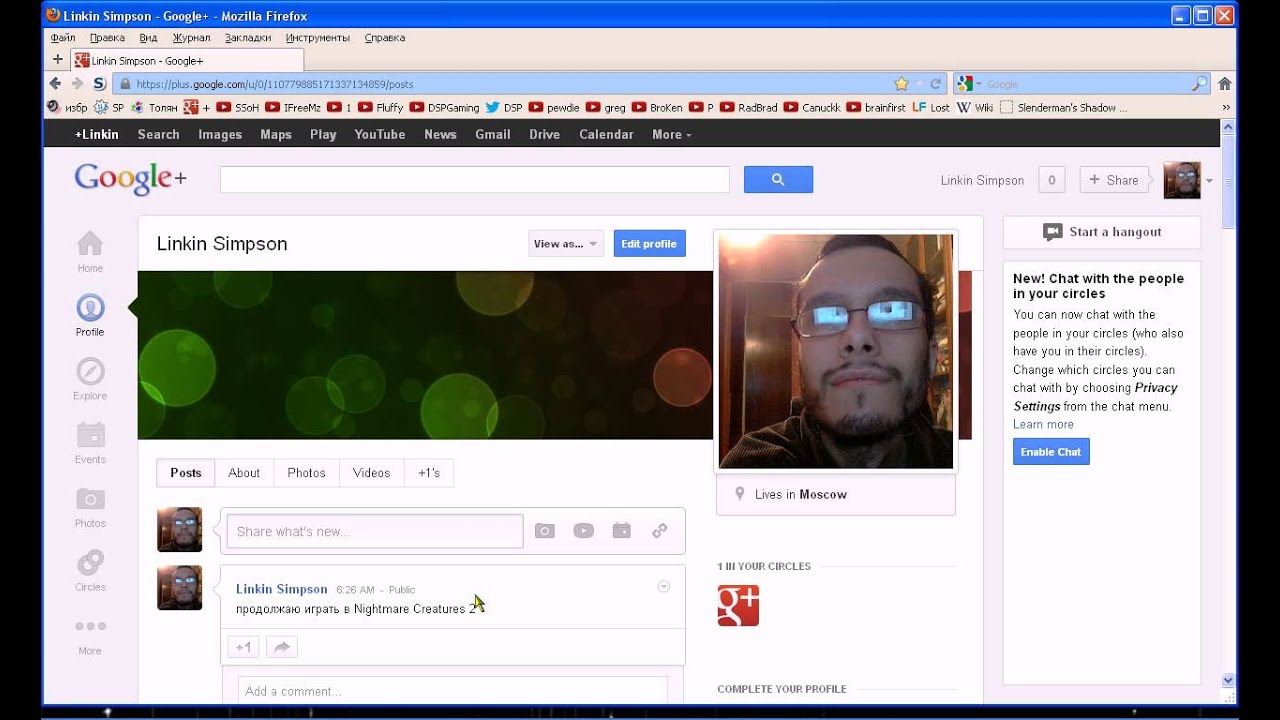Viewport: 1280px width, 720px height.
Task: Open the notifications counter box
Action: [1051, 180]
